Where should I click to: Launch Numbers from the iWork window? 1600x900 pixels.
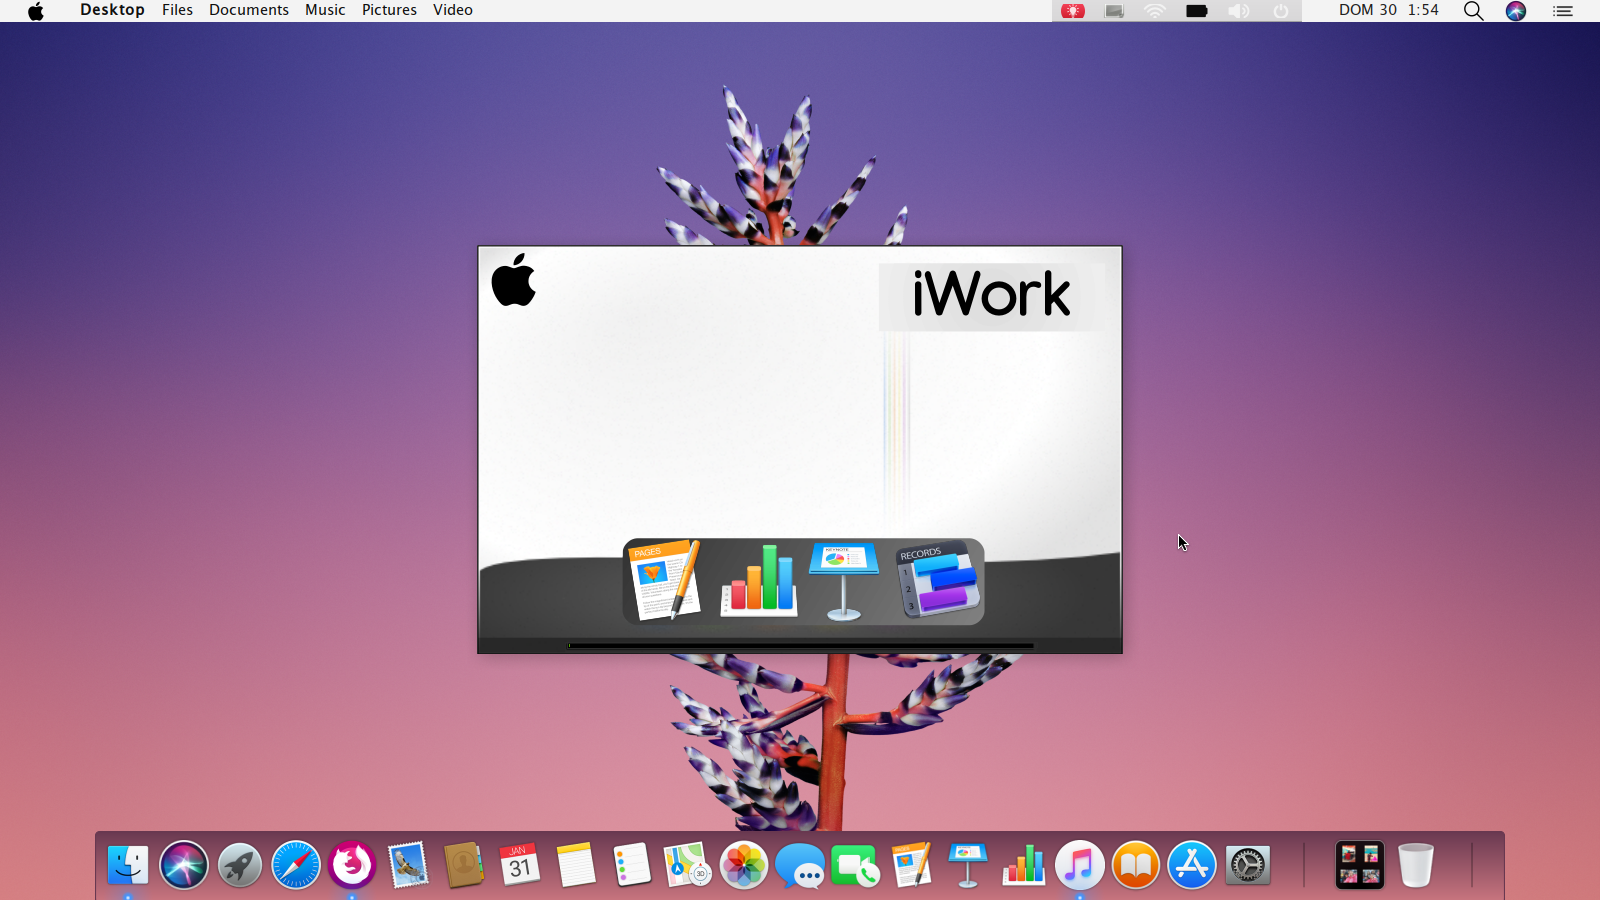759,580
